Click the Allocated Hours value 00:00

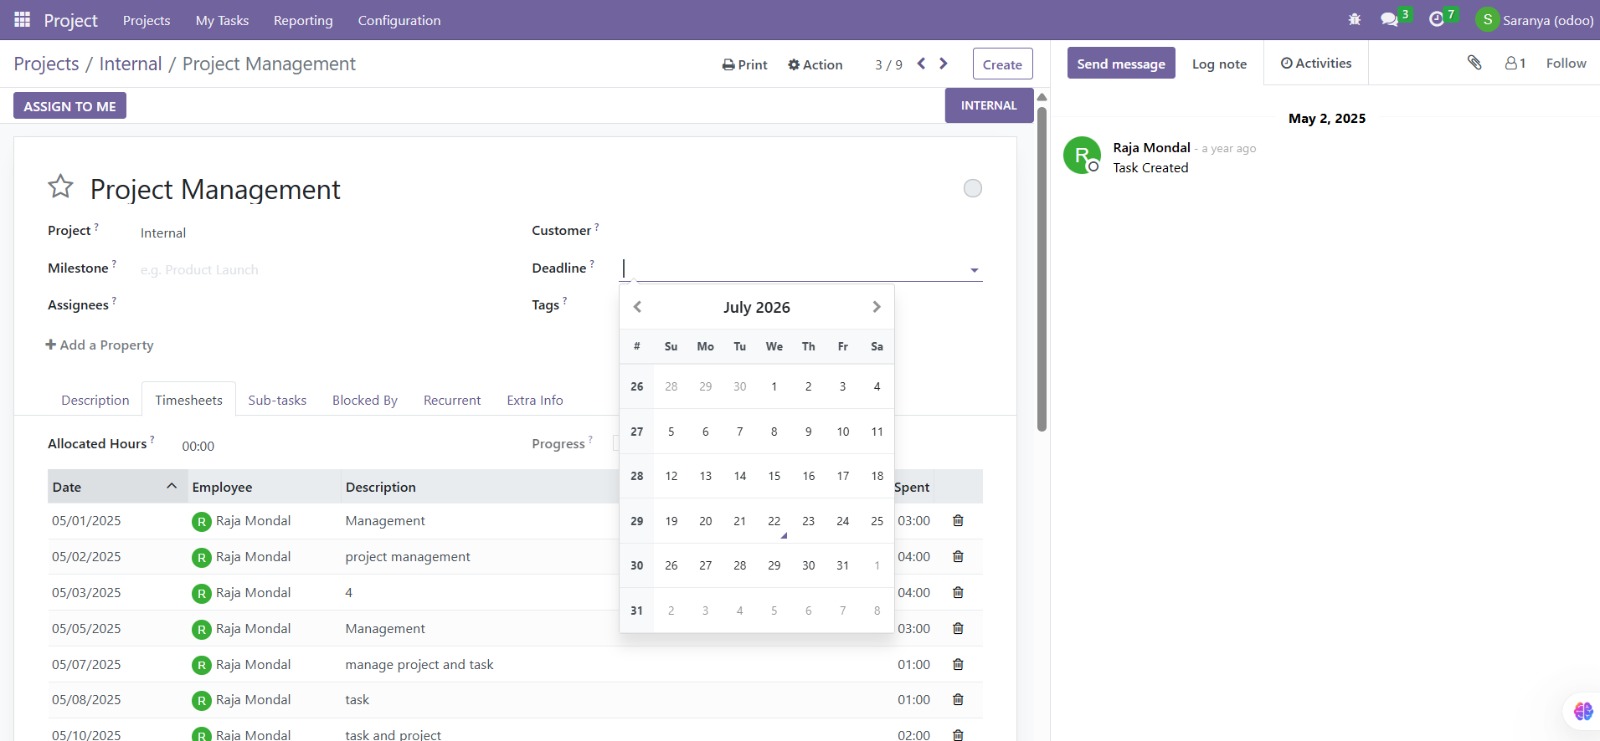tap(198, 446)
